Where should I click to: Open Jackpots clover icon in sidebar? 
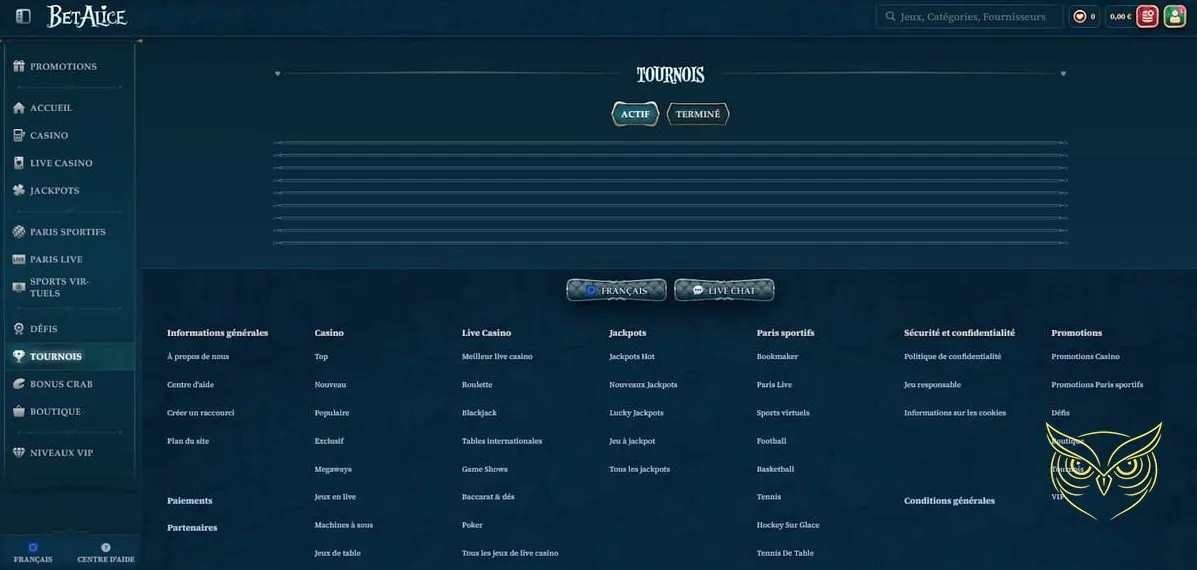click(x=19, y=190)
